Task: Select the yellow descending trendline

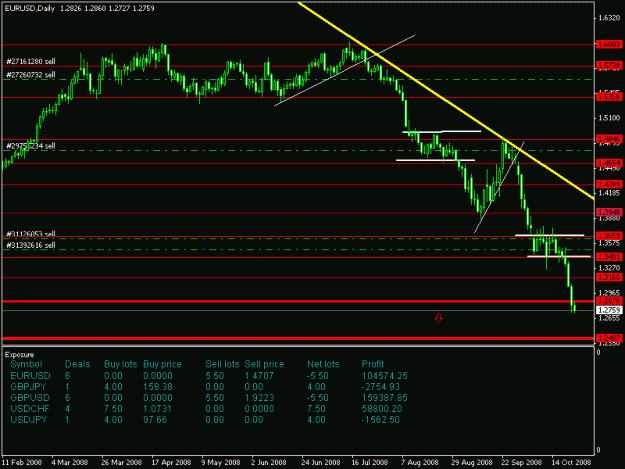Action: (446, 101)
